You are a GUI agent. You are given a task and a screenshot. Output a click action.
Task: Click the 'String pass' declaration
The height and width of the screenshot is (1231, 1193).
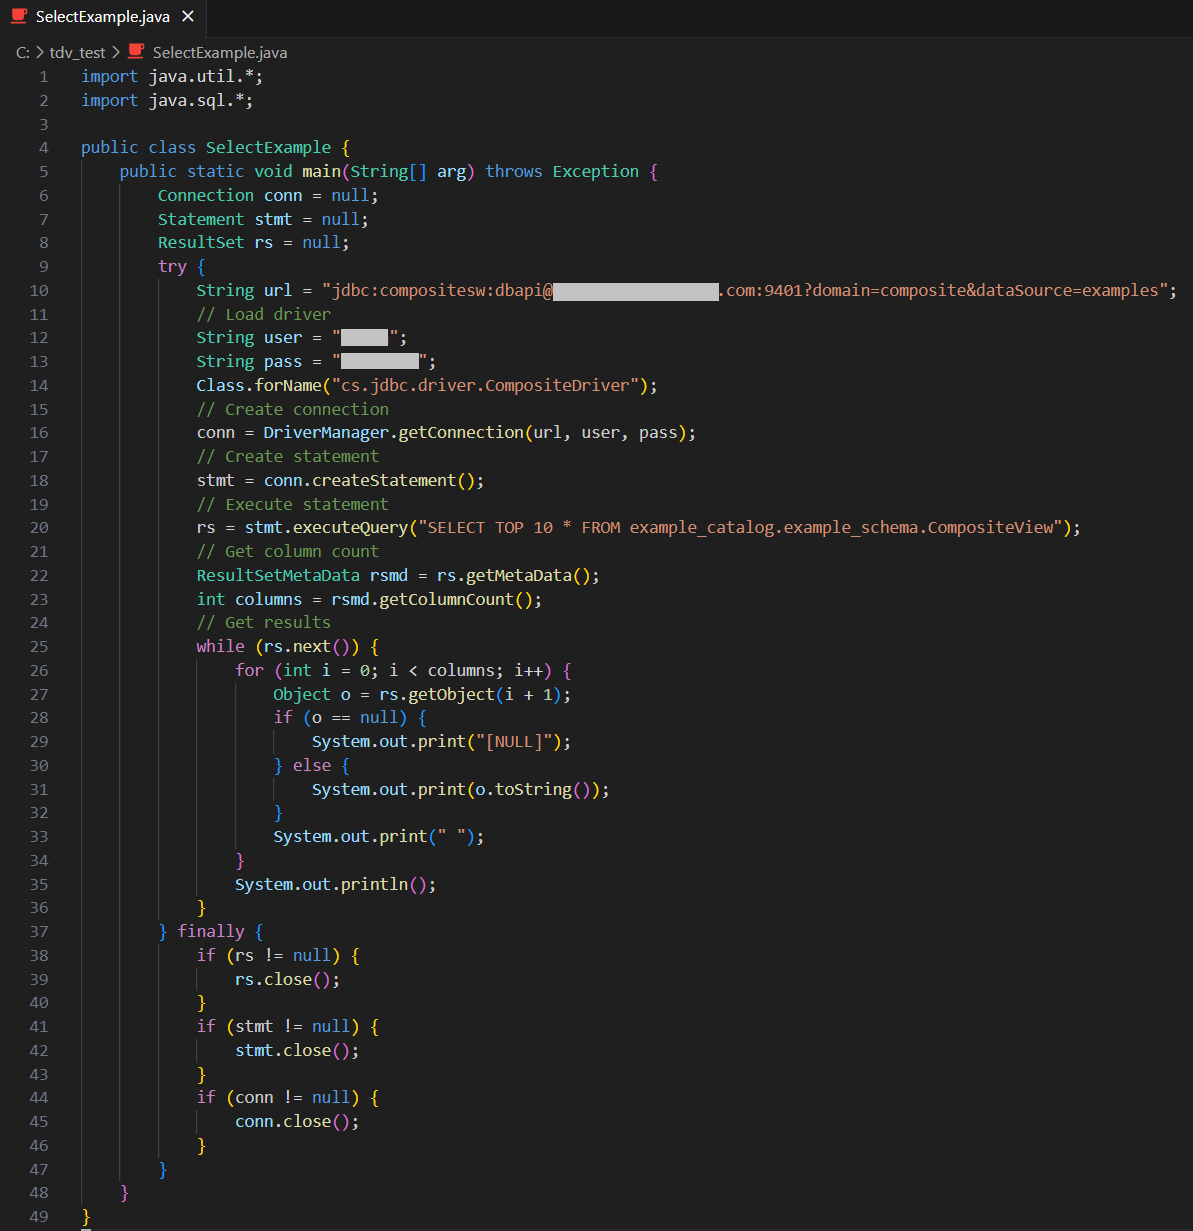click(x=249, y=362)
